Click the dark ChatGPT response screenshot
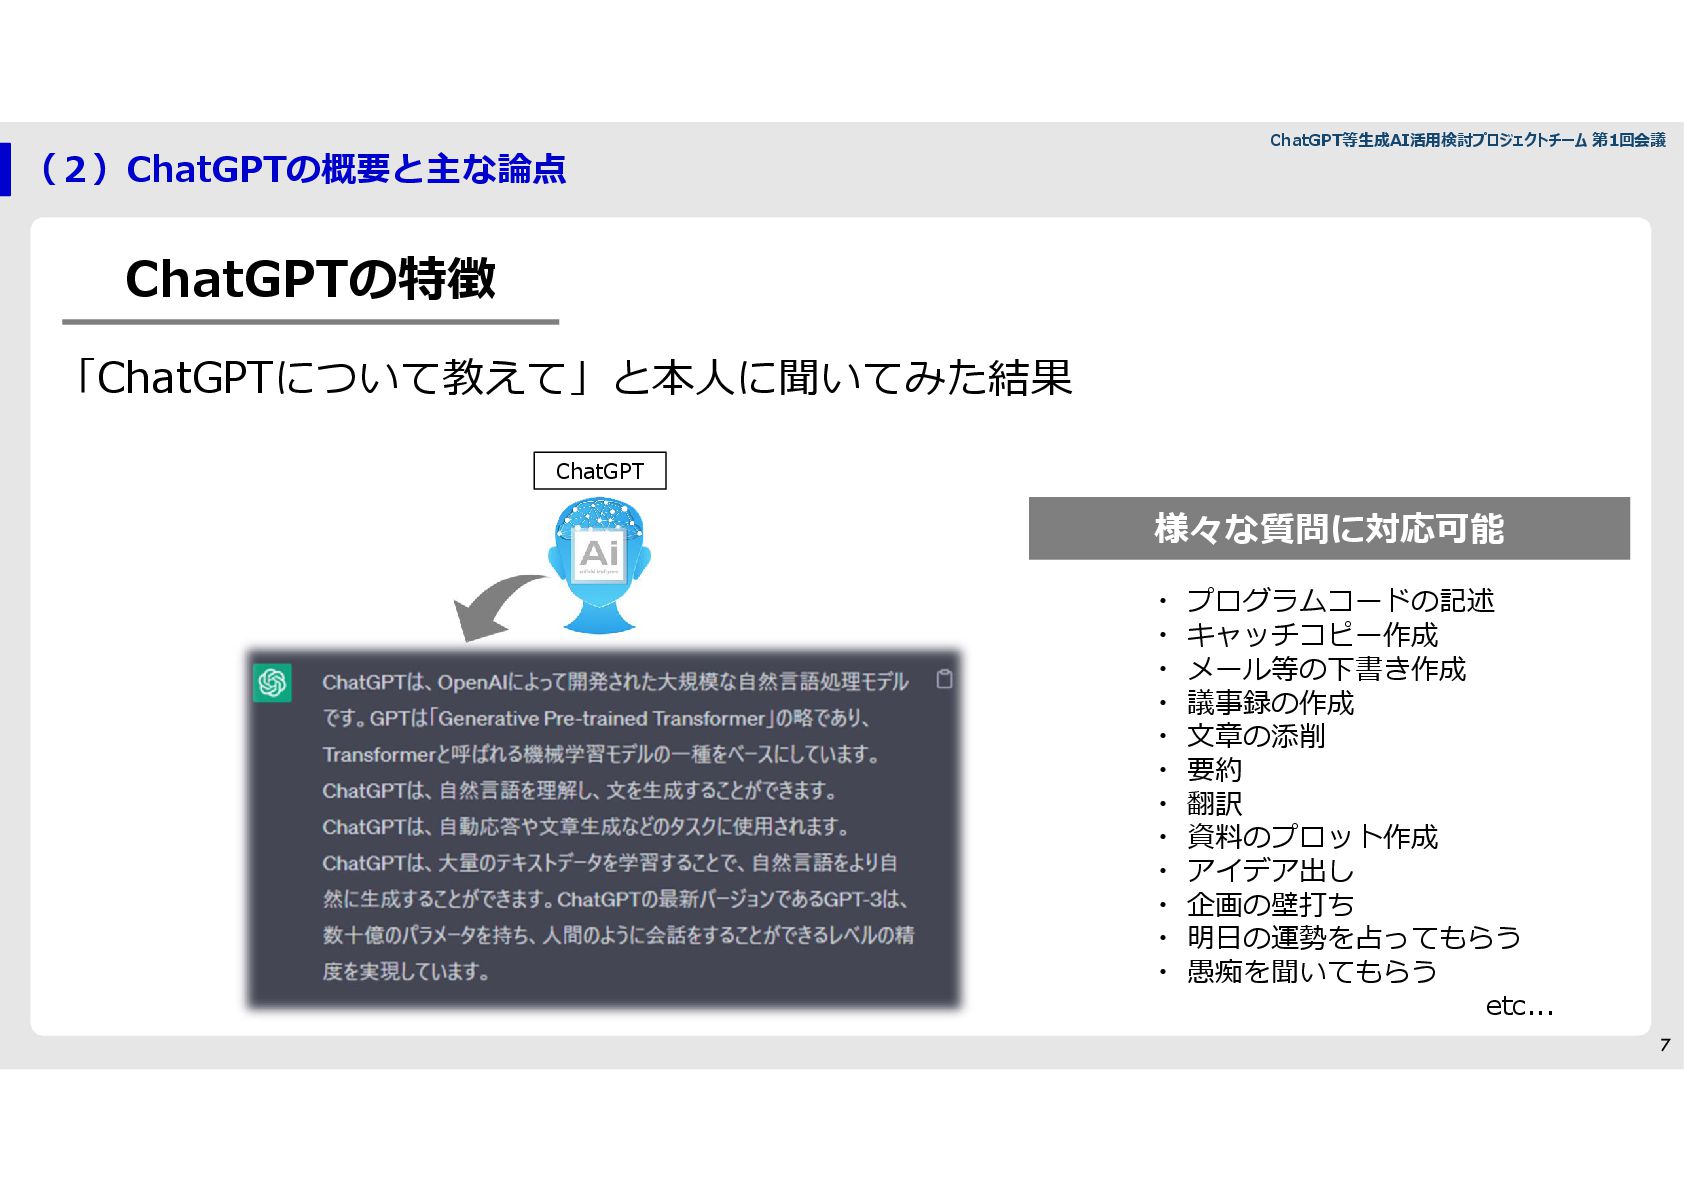 604,828
